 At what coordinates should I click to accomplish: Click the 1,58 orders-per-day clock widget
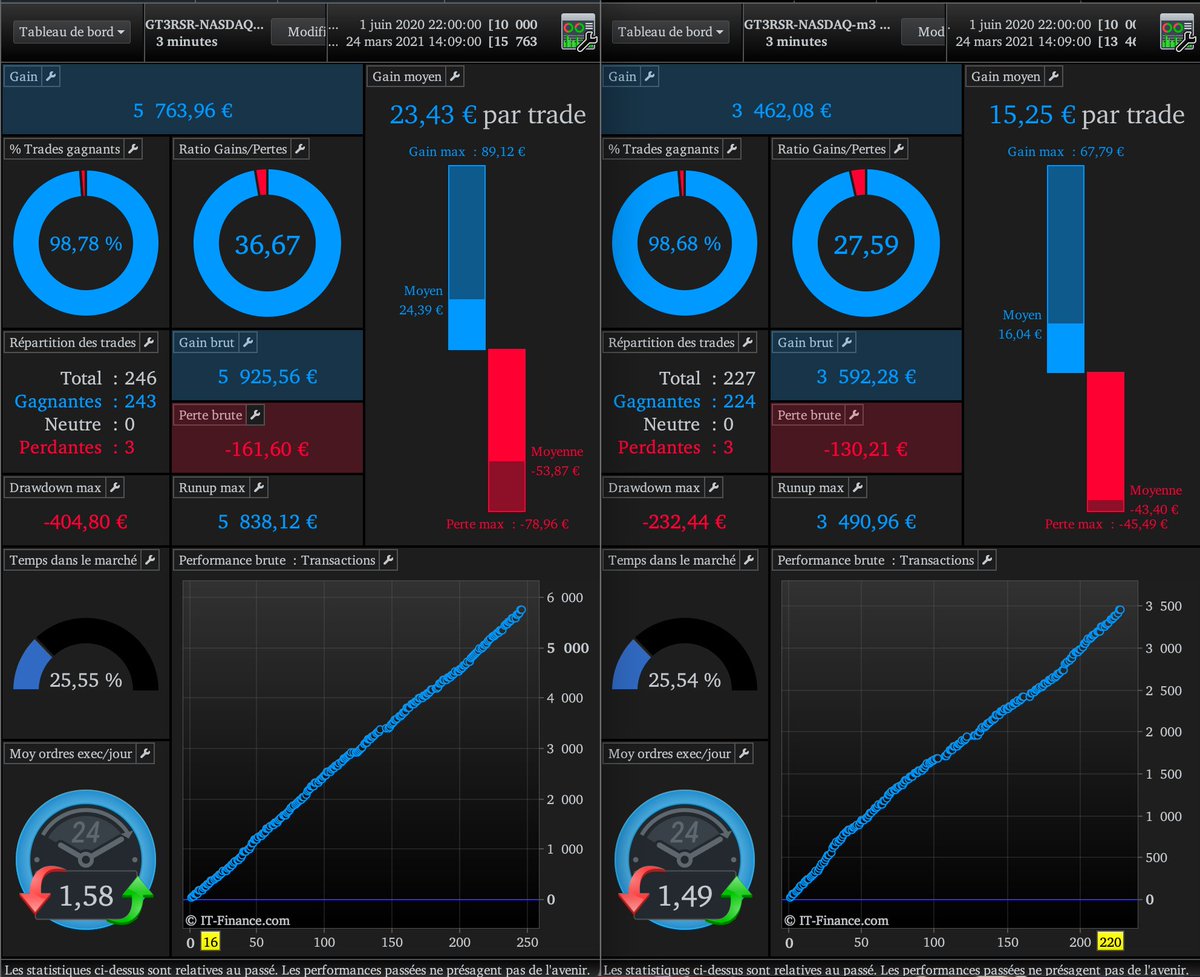point(86,858)
